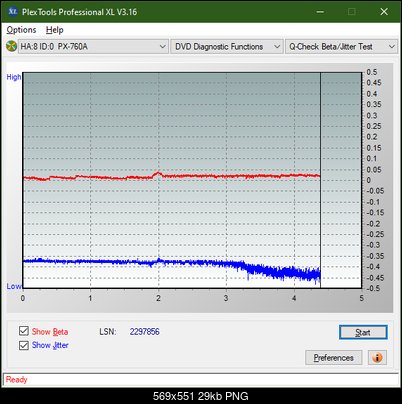The width and height of the screenshot is (402, 404).
Task: Click the vertical black end-of-scan marker line
Action: (320, 180)
